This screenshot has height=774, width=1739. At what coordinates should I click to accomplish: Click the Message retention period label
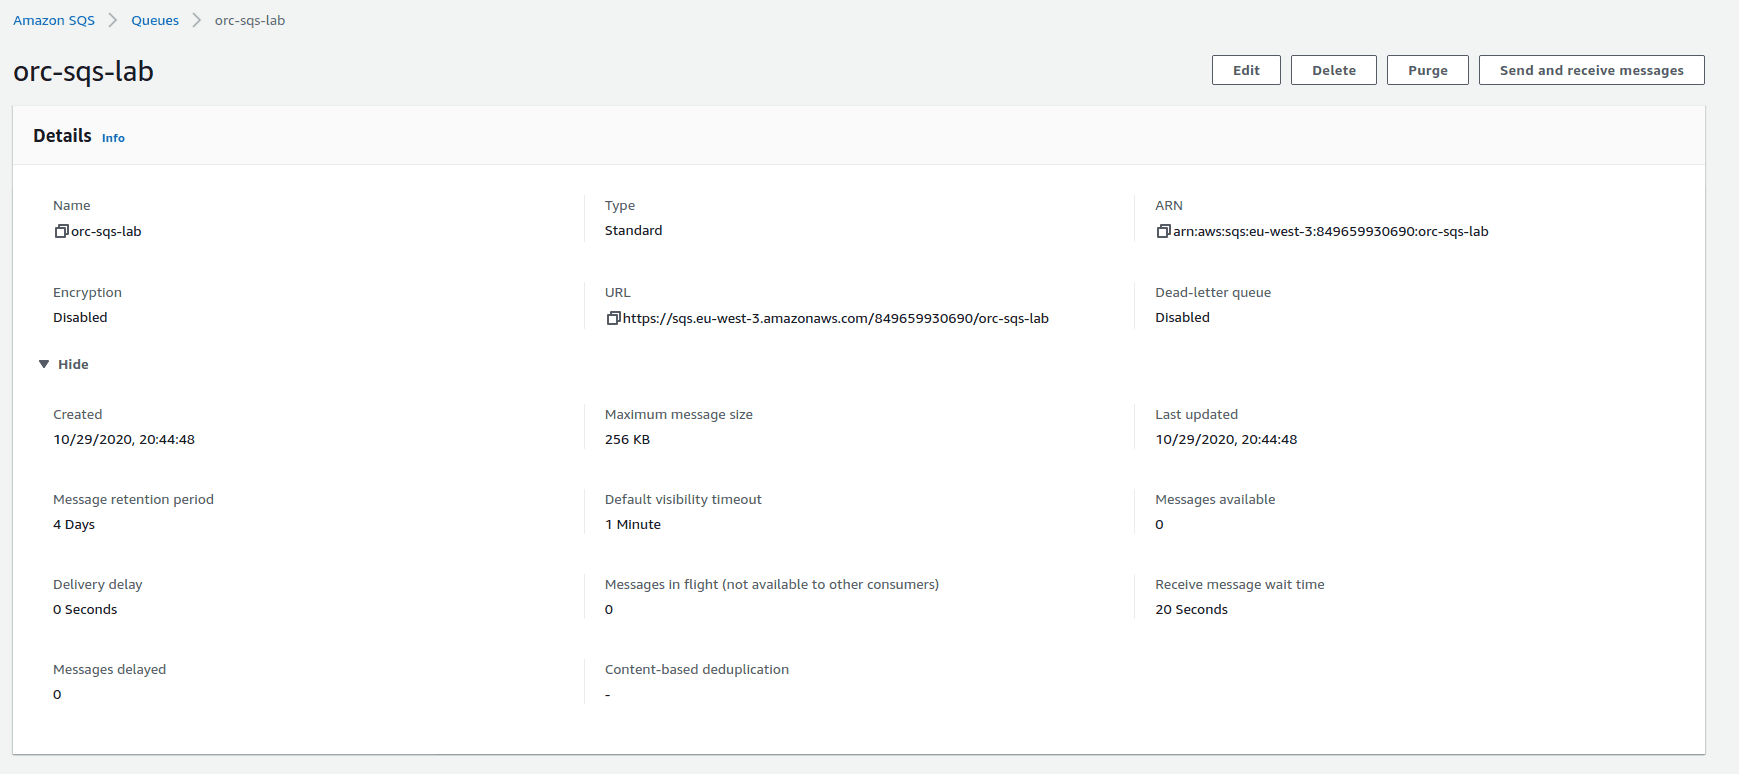133,499
